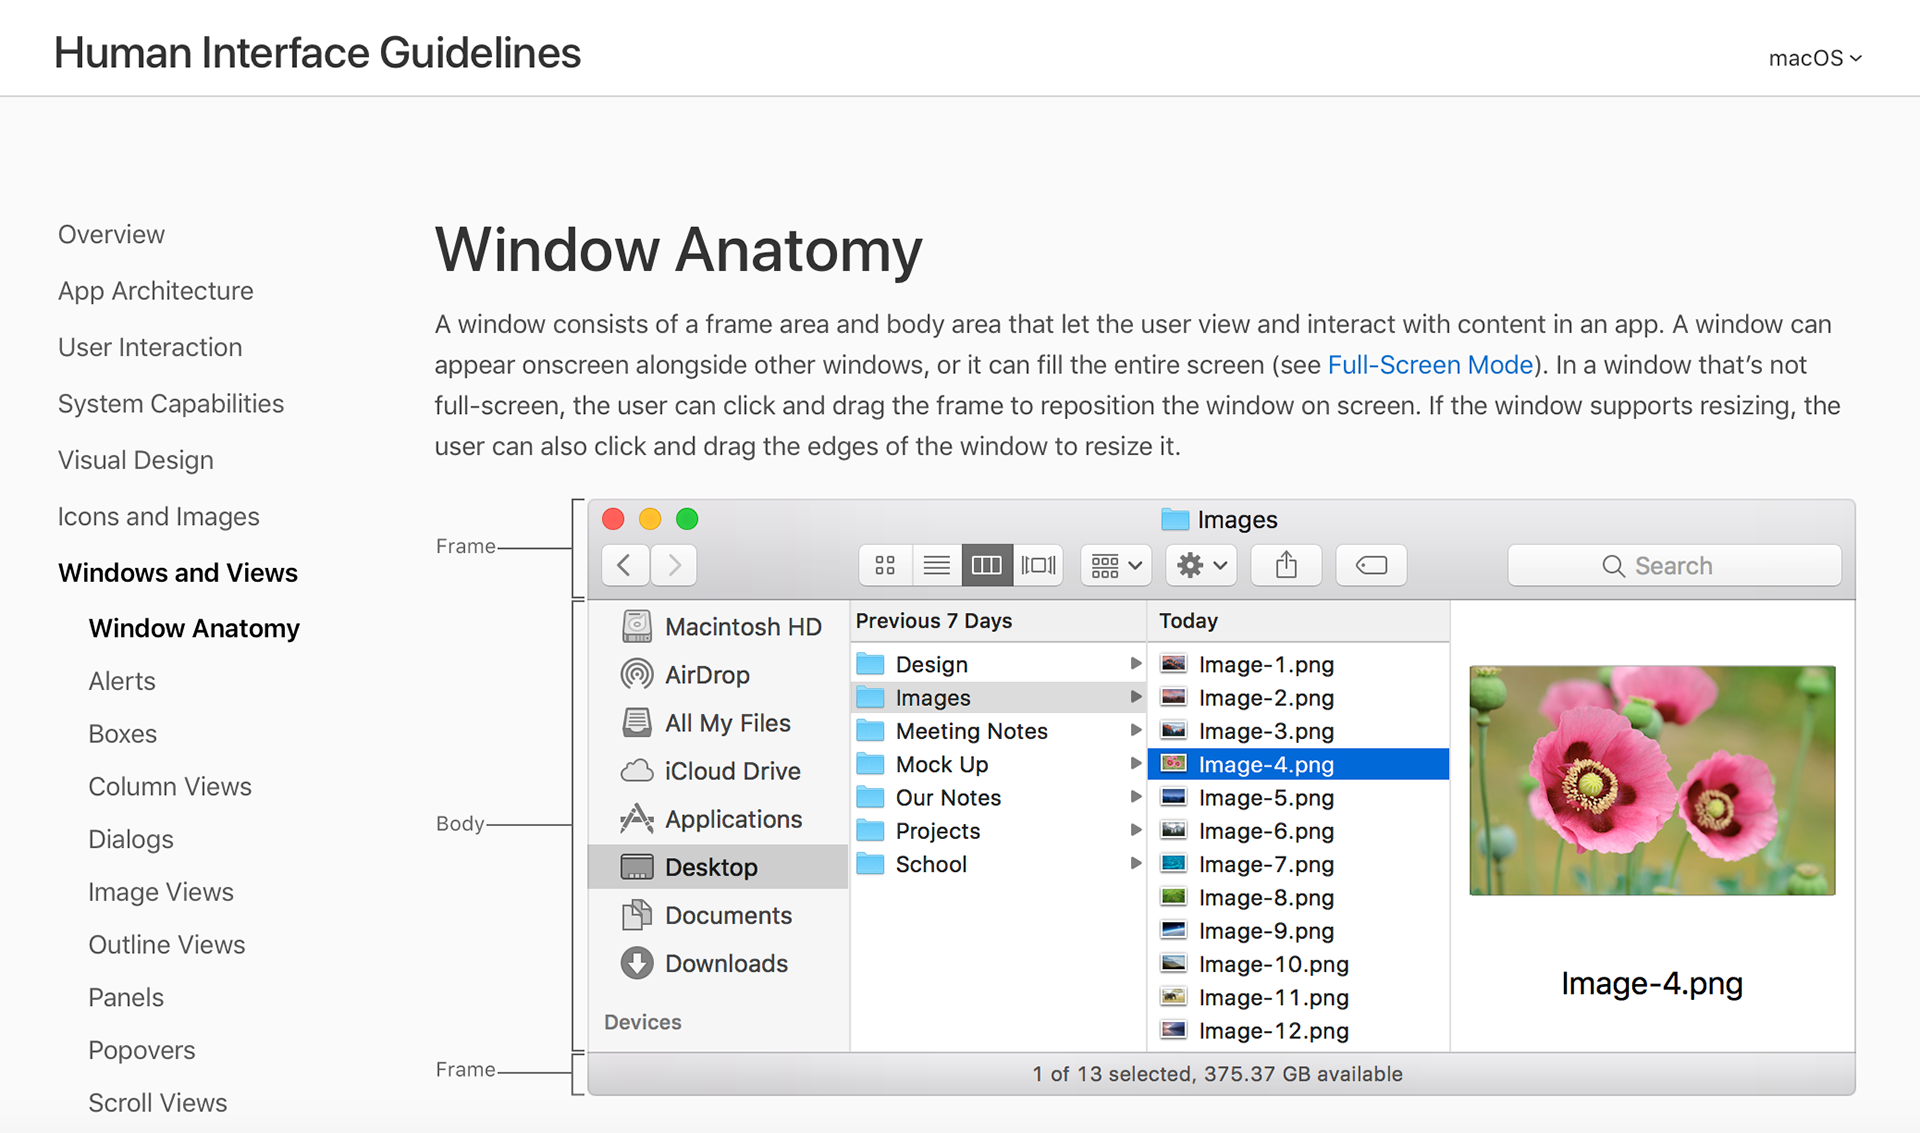Click the Finder back arrow button
The width and height of the screenshot is (1920, 1133).
[x=625, y=565]
